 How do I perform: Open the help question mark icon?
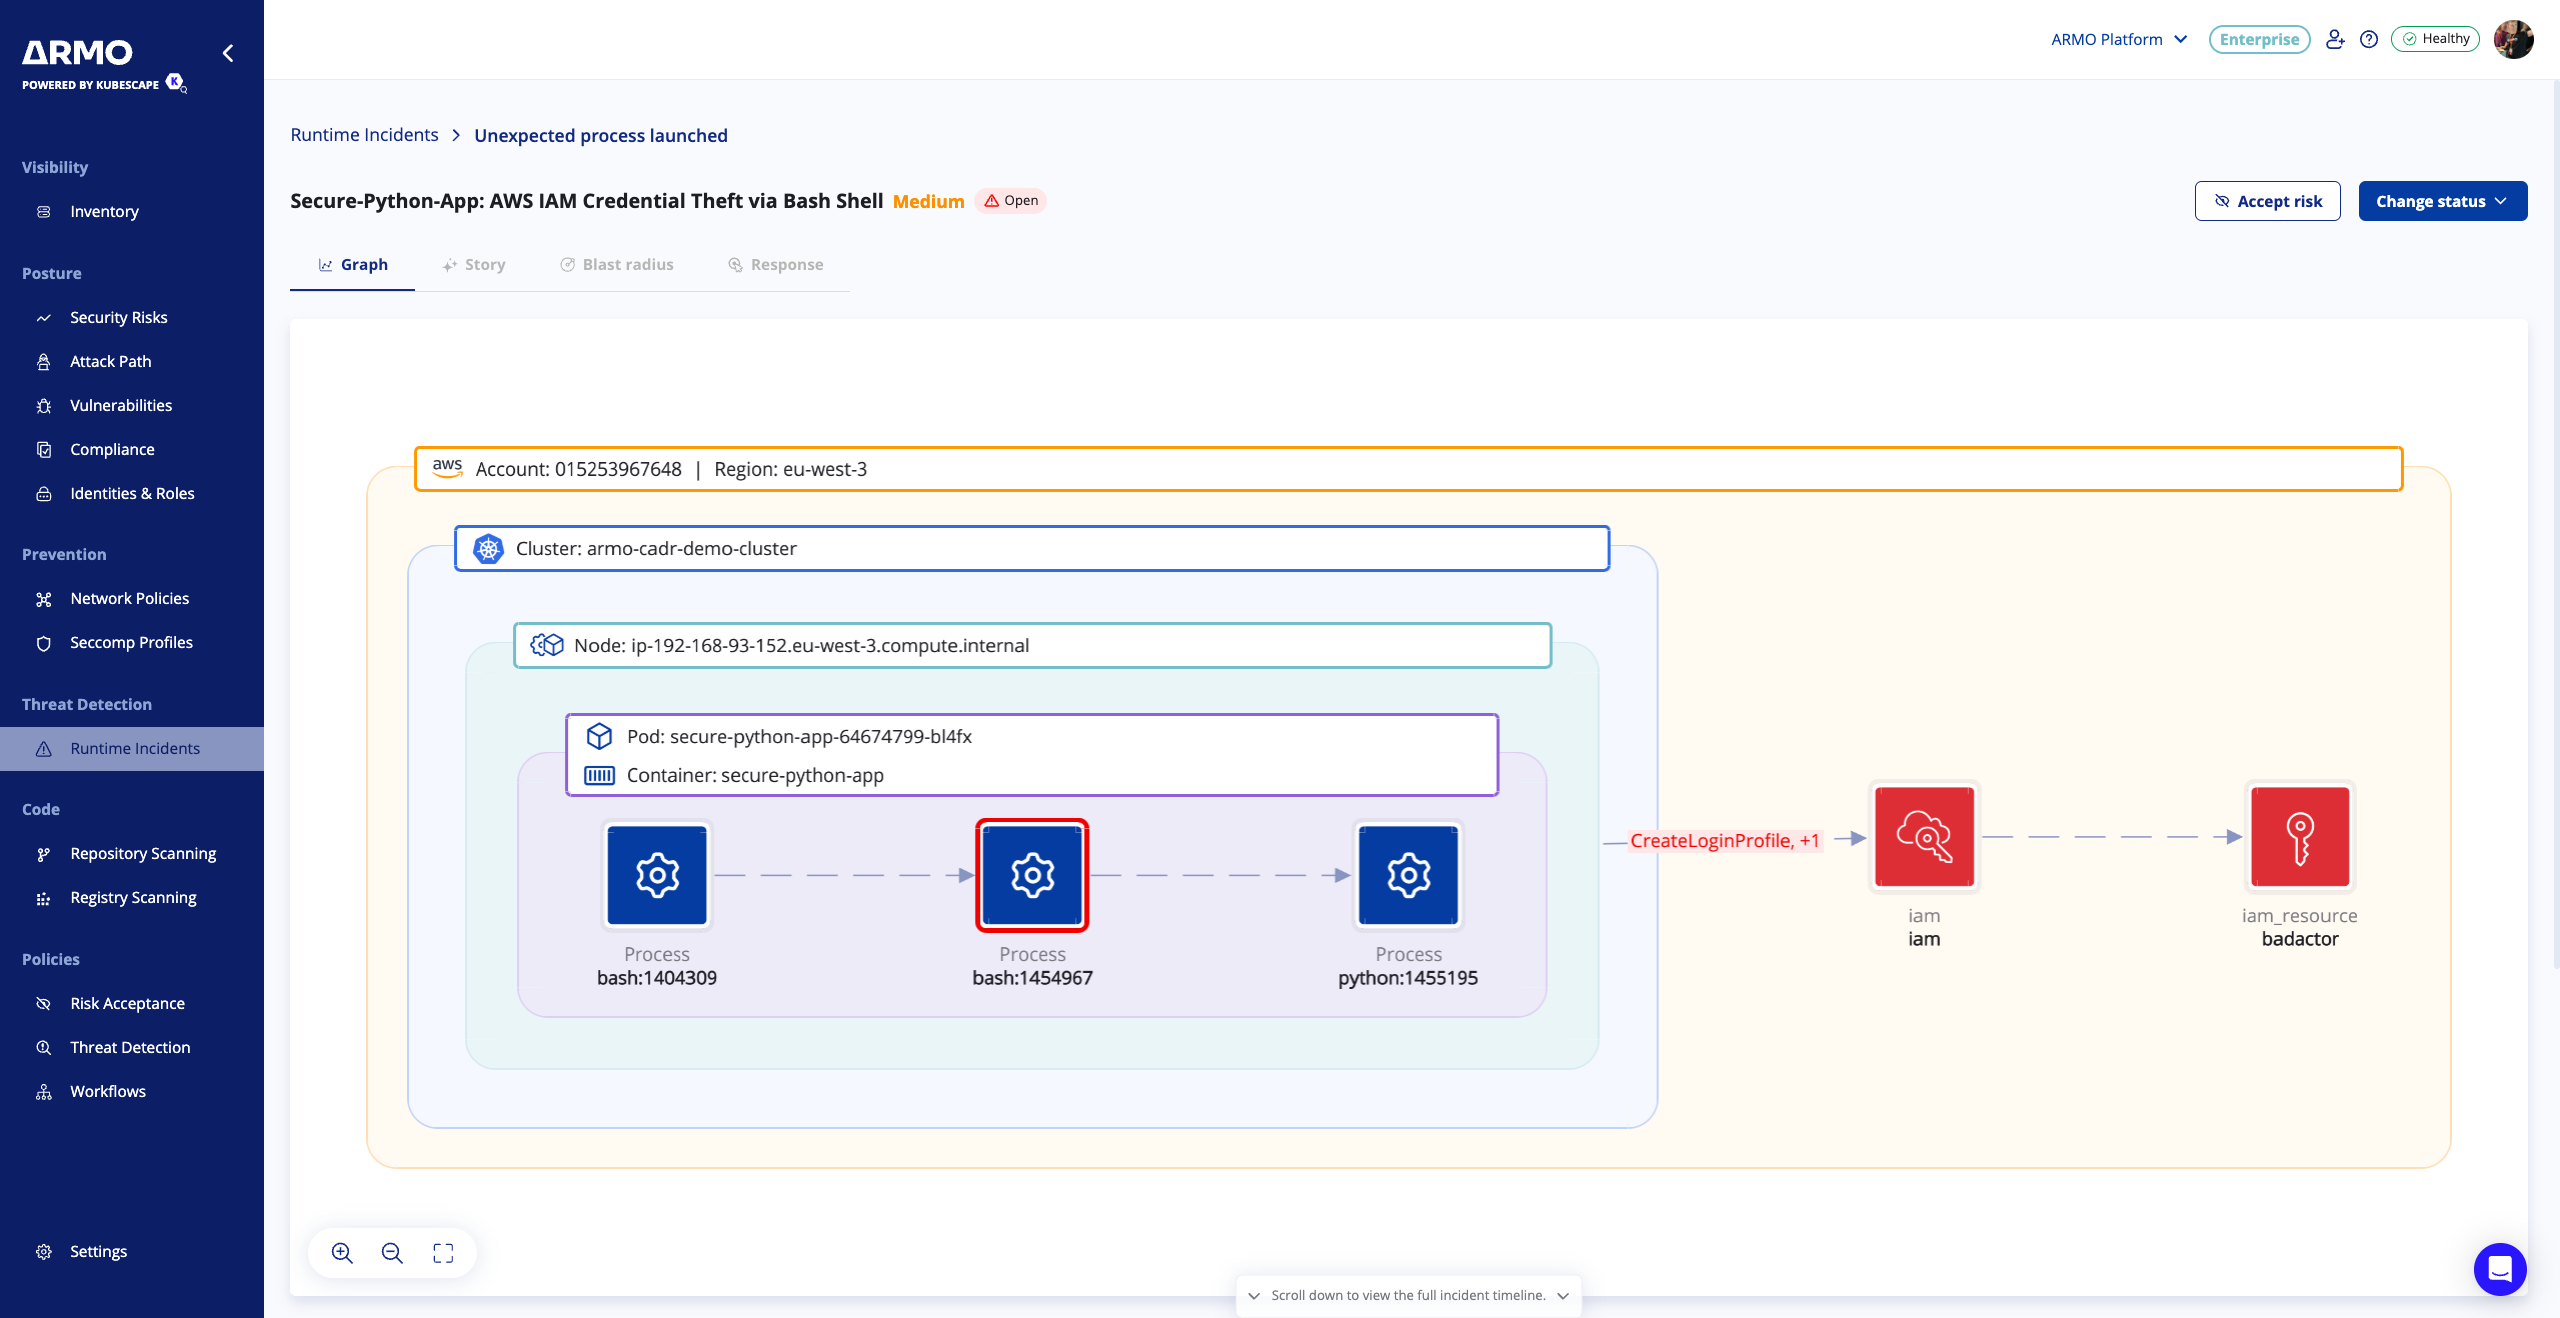pyautogui.click(x=2368, y=39)
